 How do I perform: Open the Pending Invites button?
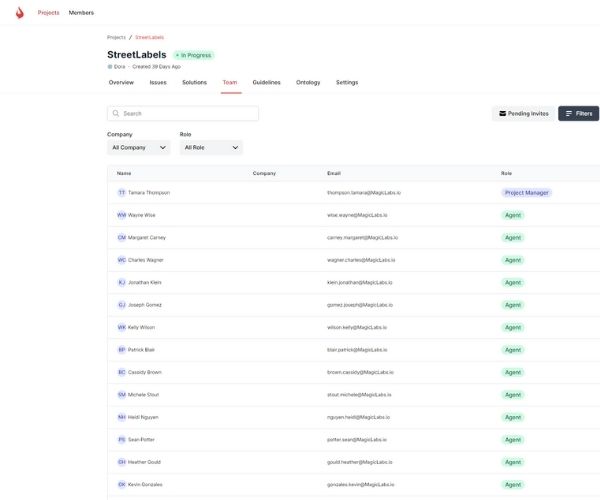tap(523, 113)
